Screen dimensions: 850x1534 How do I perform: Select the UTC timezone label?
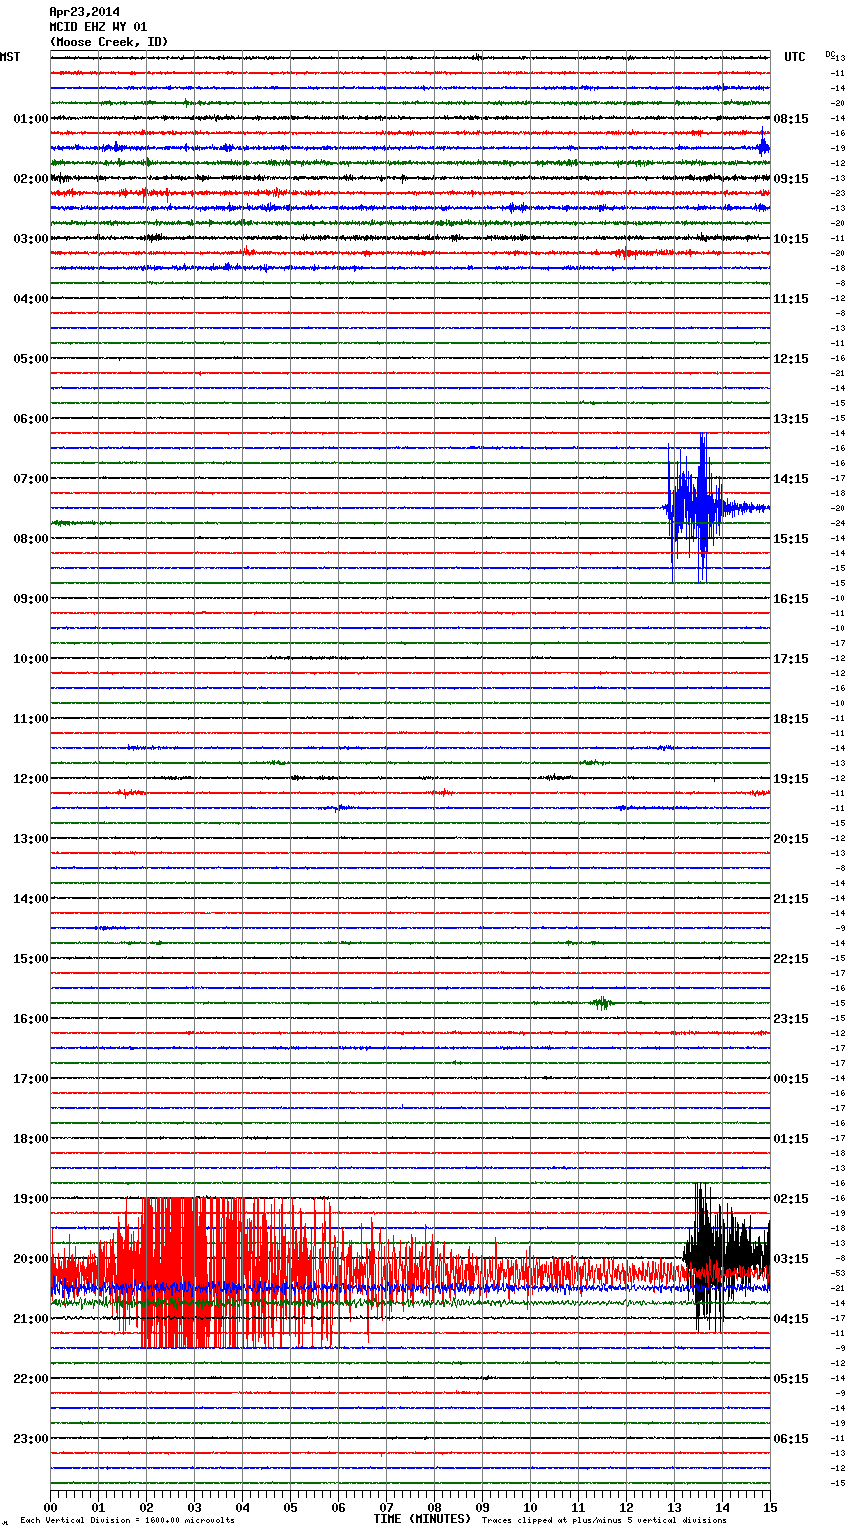click(795, 57)
